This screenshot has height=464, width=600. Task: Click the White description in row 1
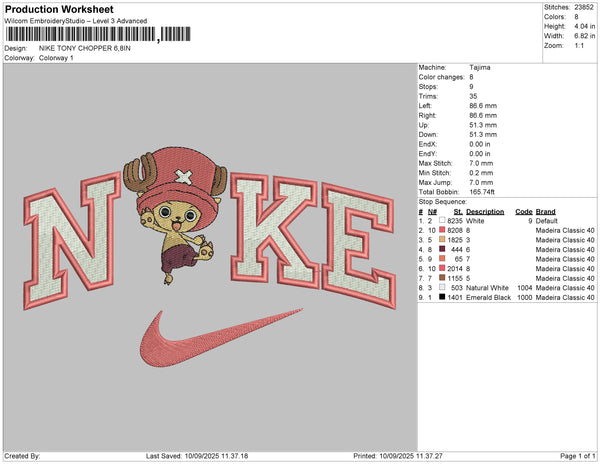(475, 221)
